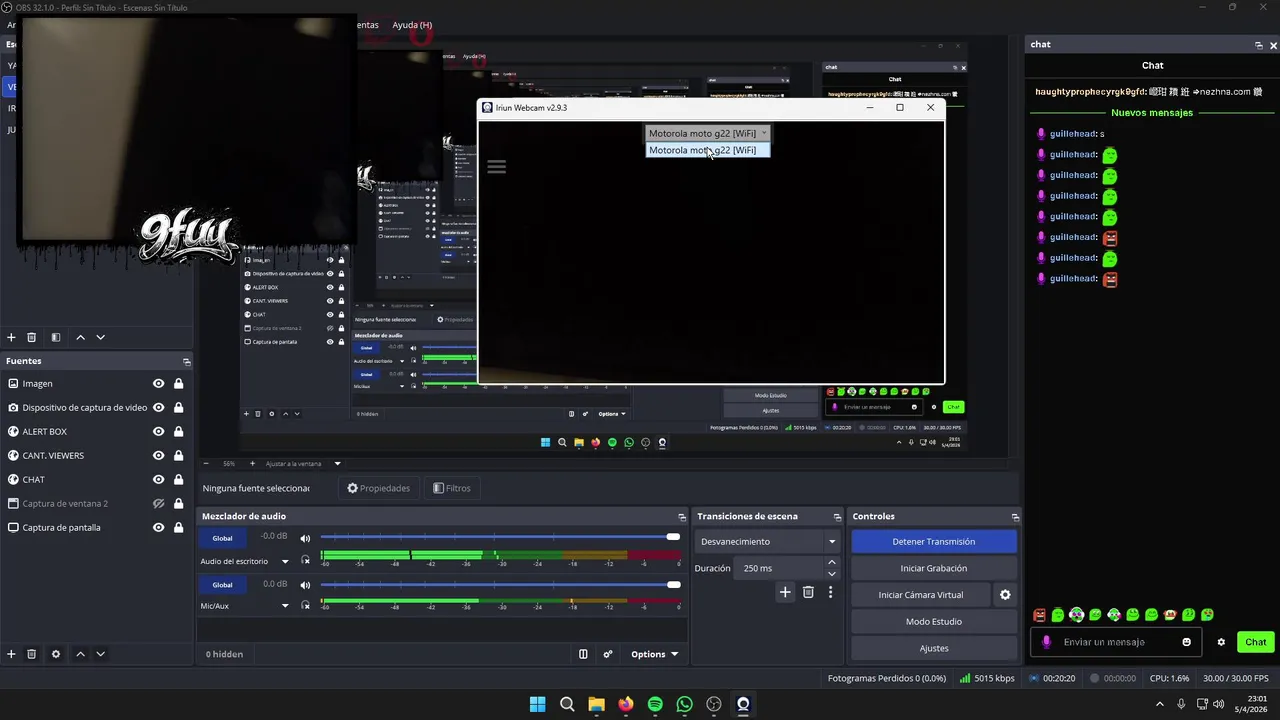Focus the Enviar un mensaje chat field
Screen dimensions: 1280x720
tap(1118, 642)
